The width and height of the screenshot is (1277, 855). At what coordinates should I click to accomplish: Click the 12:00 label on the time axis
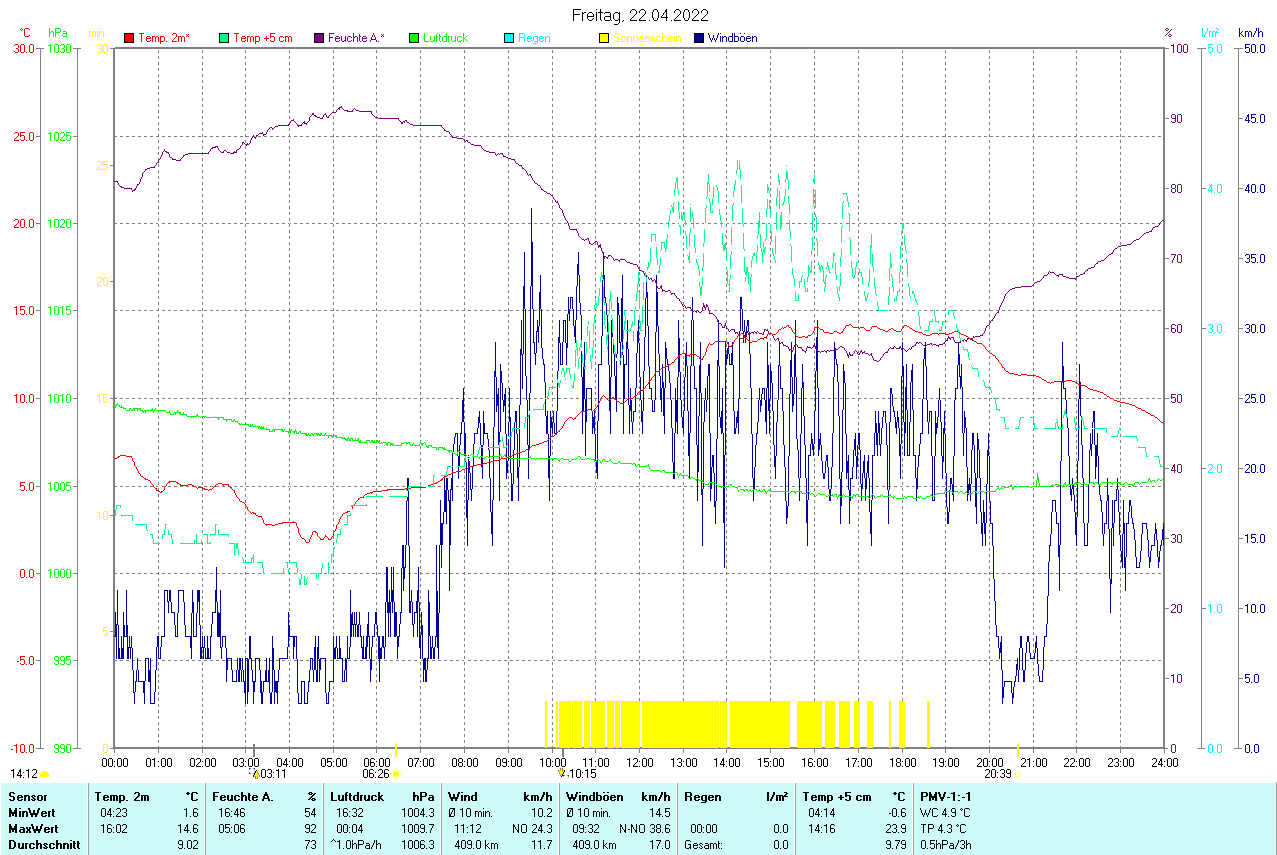click(x=639, y=762)
